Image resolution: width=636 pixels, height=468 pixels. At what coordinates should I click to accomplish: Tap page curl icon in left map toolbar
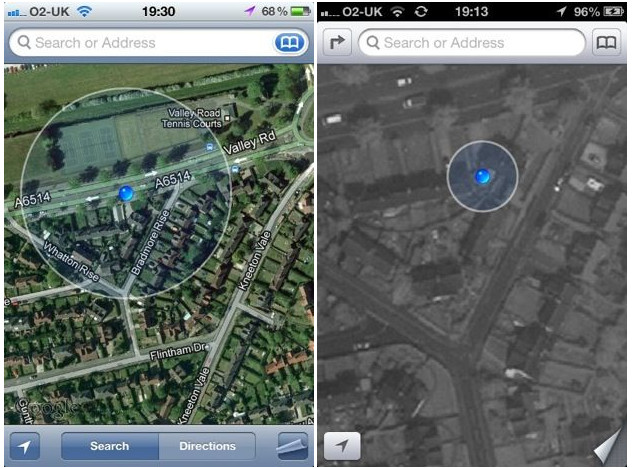point(292,446)
